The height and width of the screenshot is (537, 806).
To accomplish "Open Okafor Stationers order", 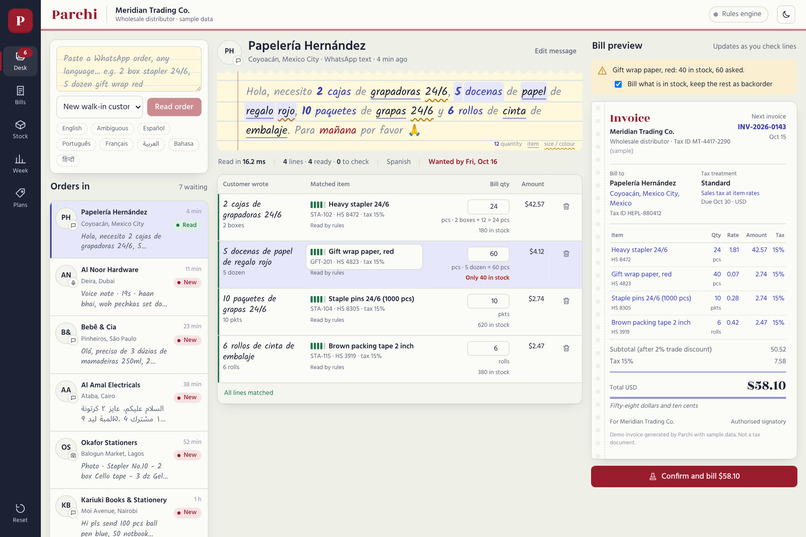I will pos(129,460).
